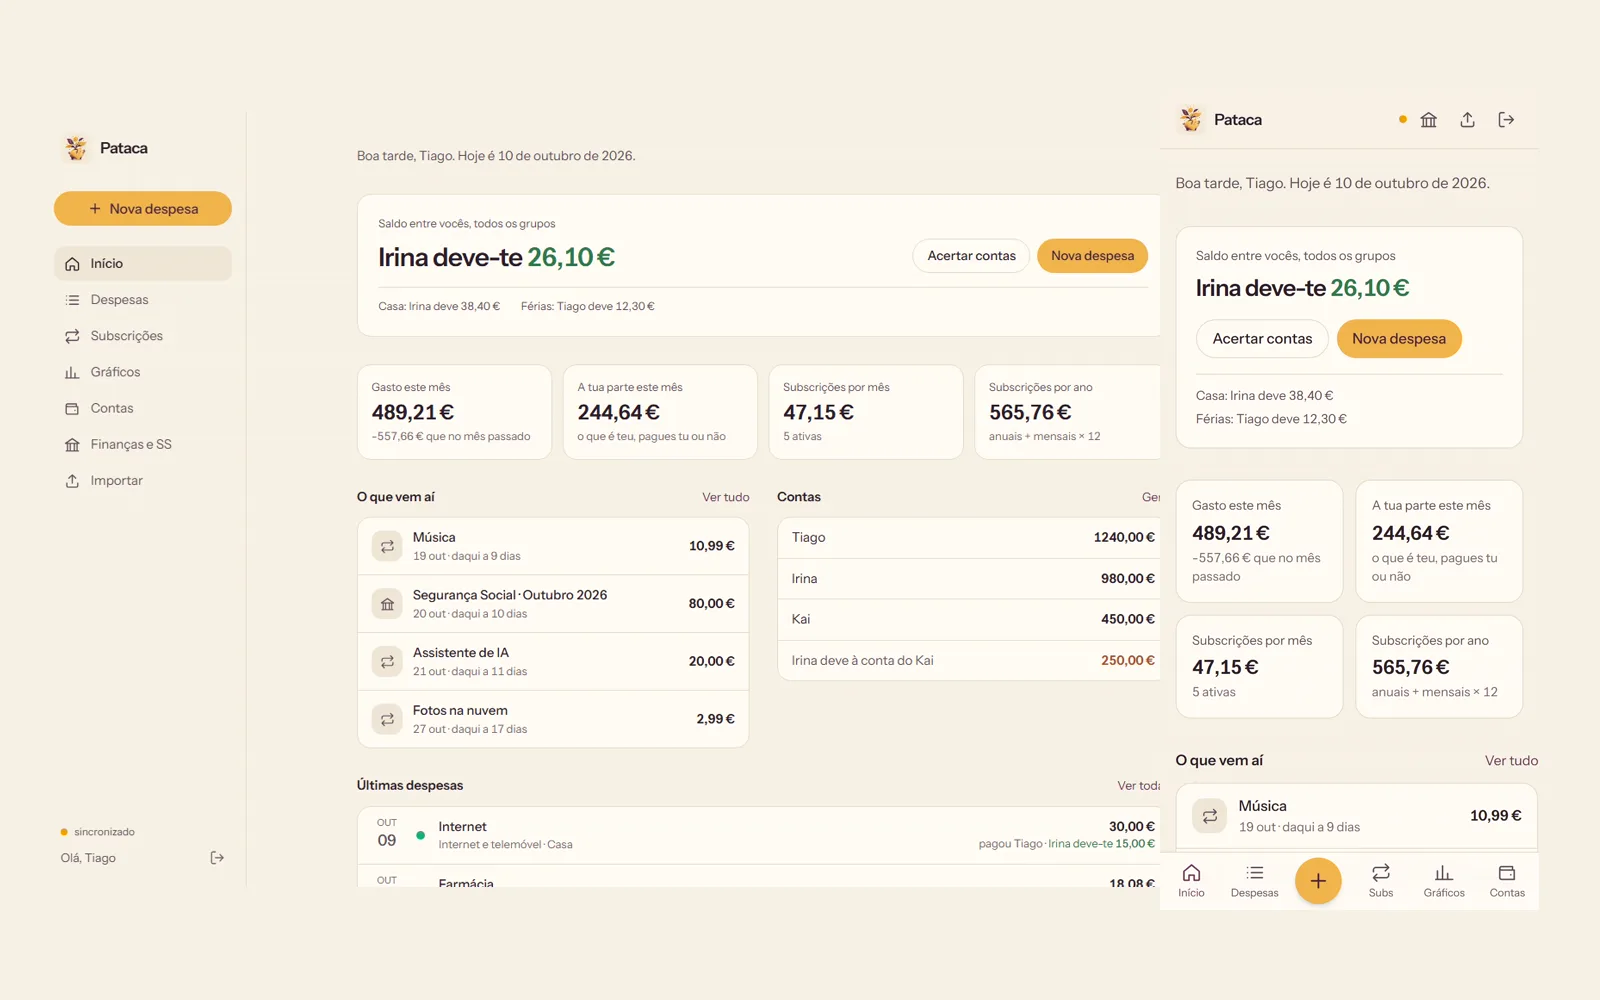Image resolution: width=1600 pixels, height=1000 pixels.
Task: Open the Assistente de IA recurring icon
Action: 387,662
